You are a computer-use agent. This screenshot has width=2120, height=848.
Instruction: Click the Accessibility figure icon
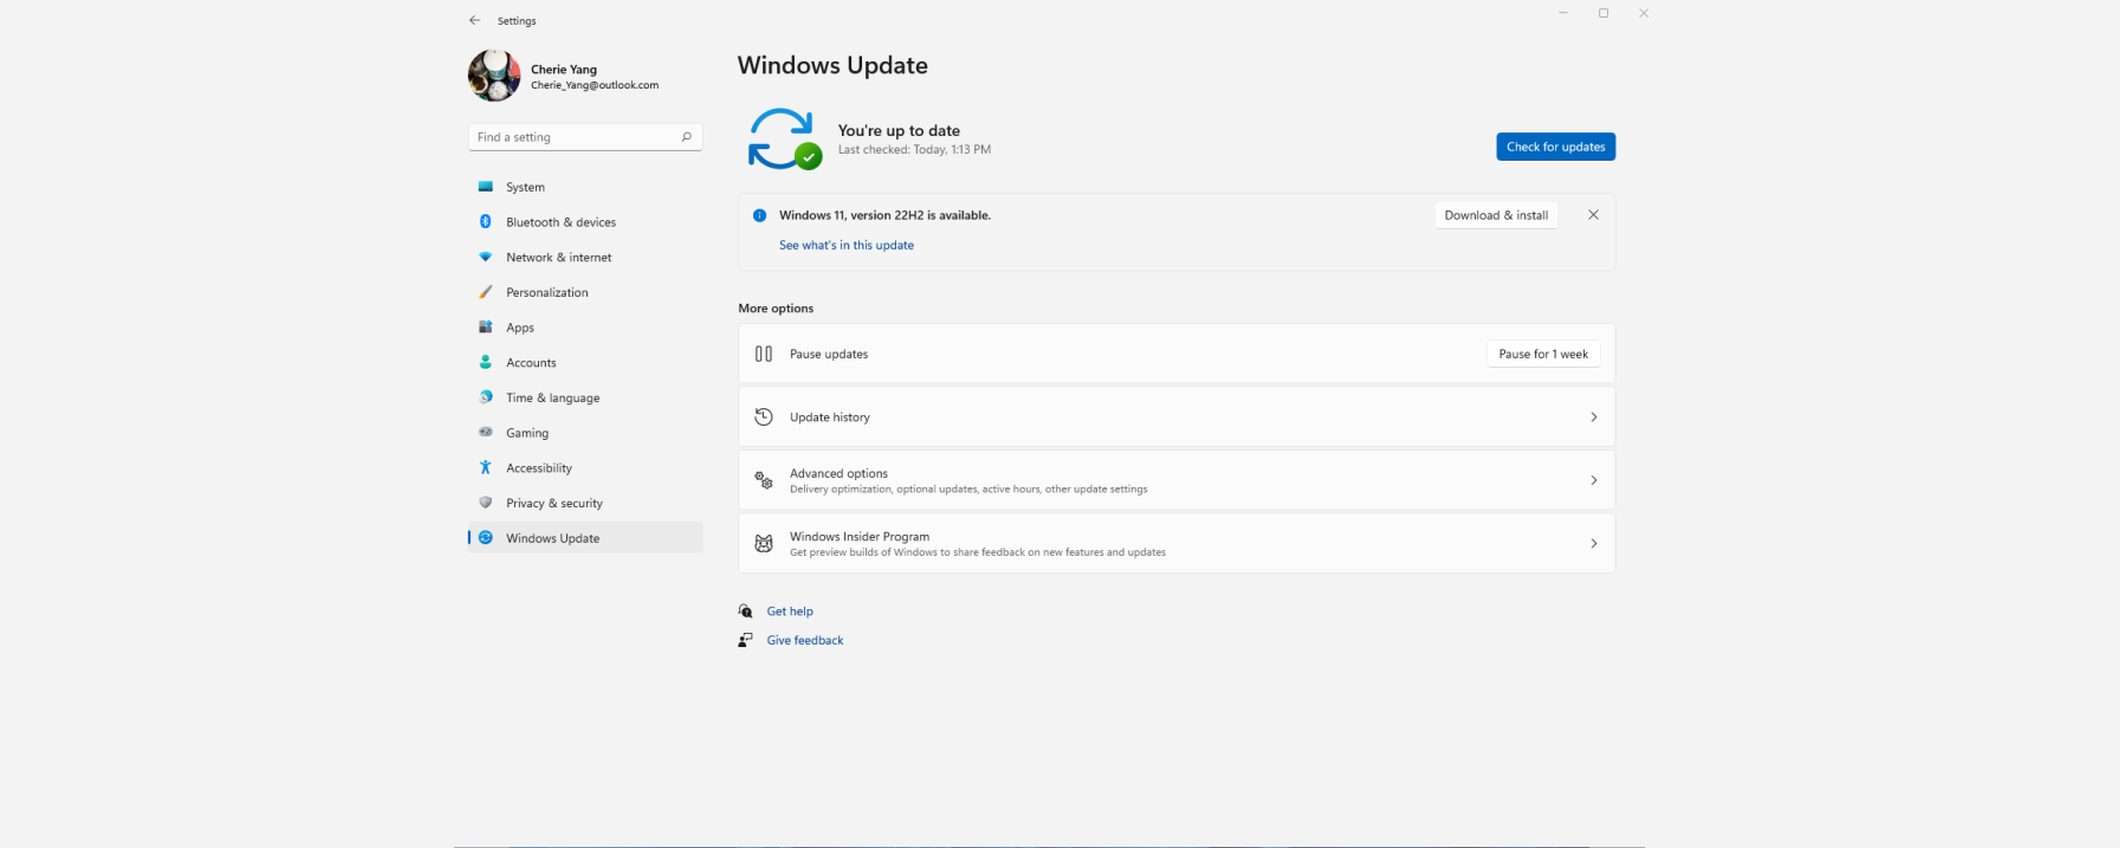(485, 467)
